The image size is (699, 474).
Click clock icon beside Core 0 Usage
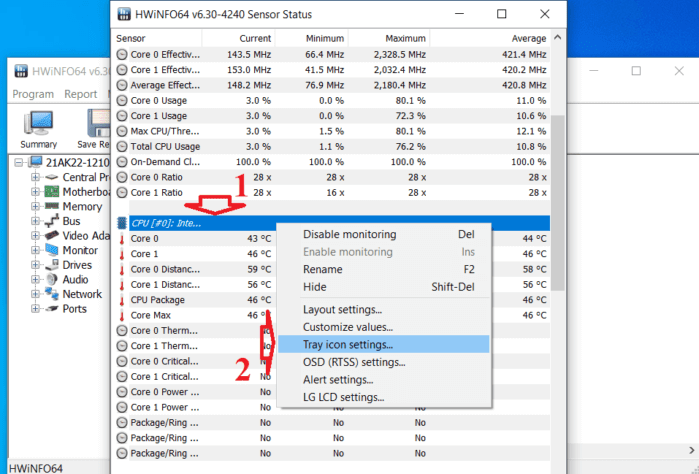[122, 100]
